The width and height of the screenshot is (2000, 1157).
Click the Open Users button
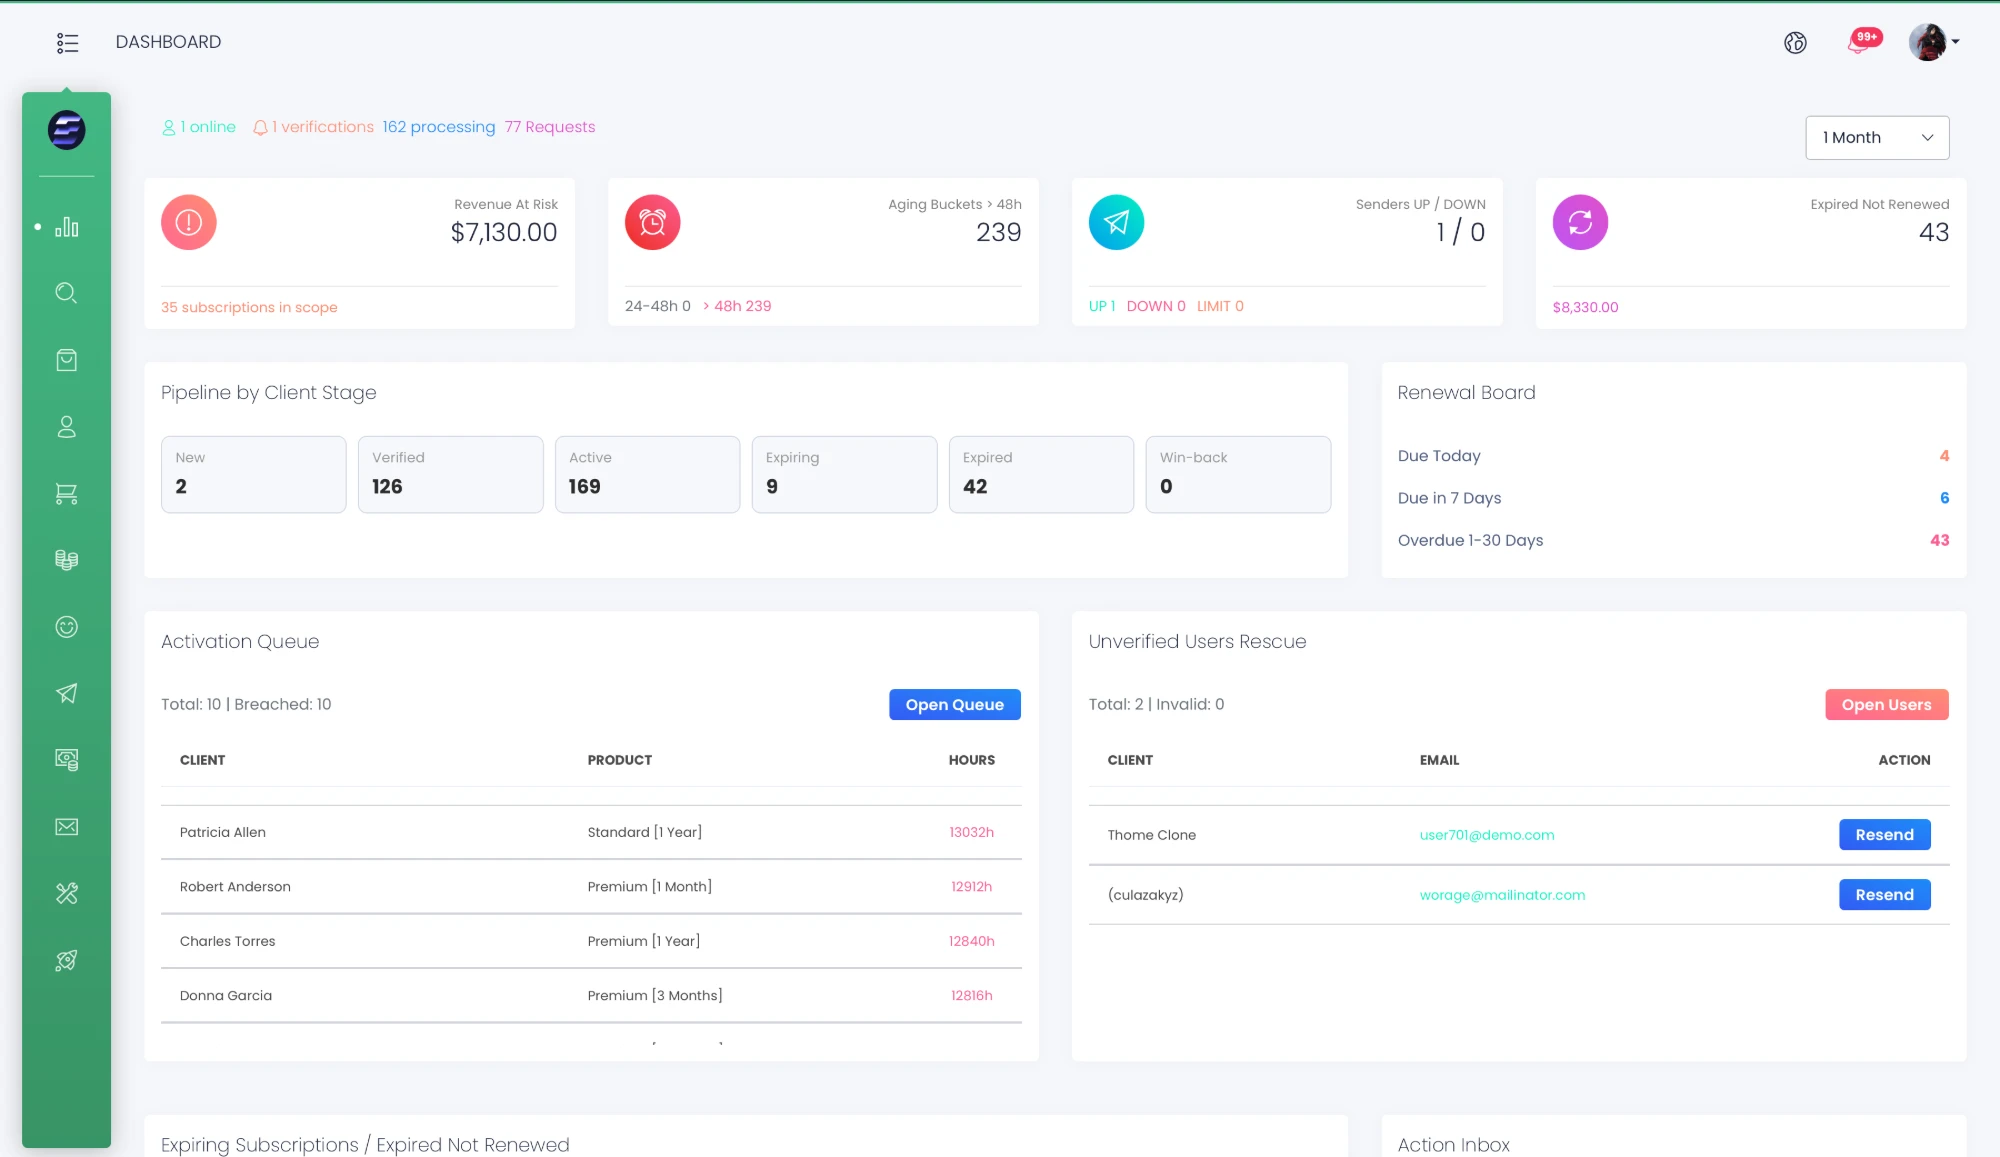click(1887, 704)
